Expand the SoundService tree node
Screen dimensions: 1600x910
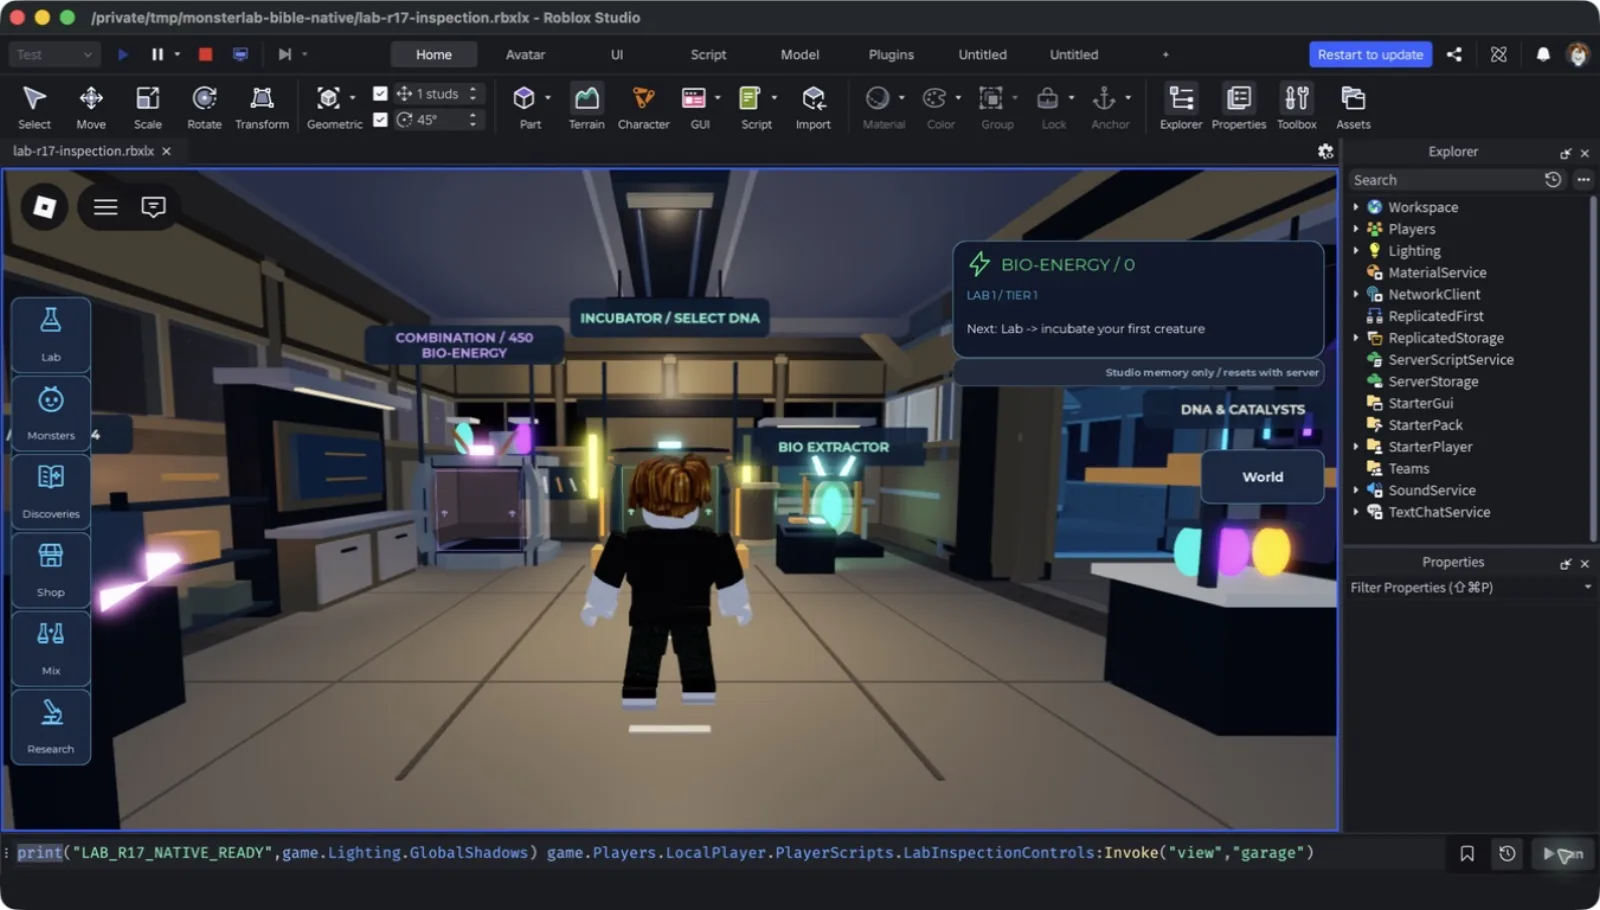(1356, 490)
